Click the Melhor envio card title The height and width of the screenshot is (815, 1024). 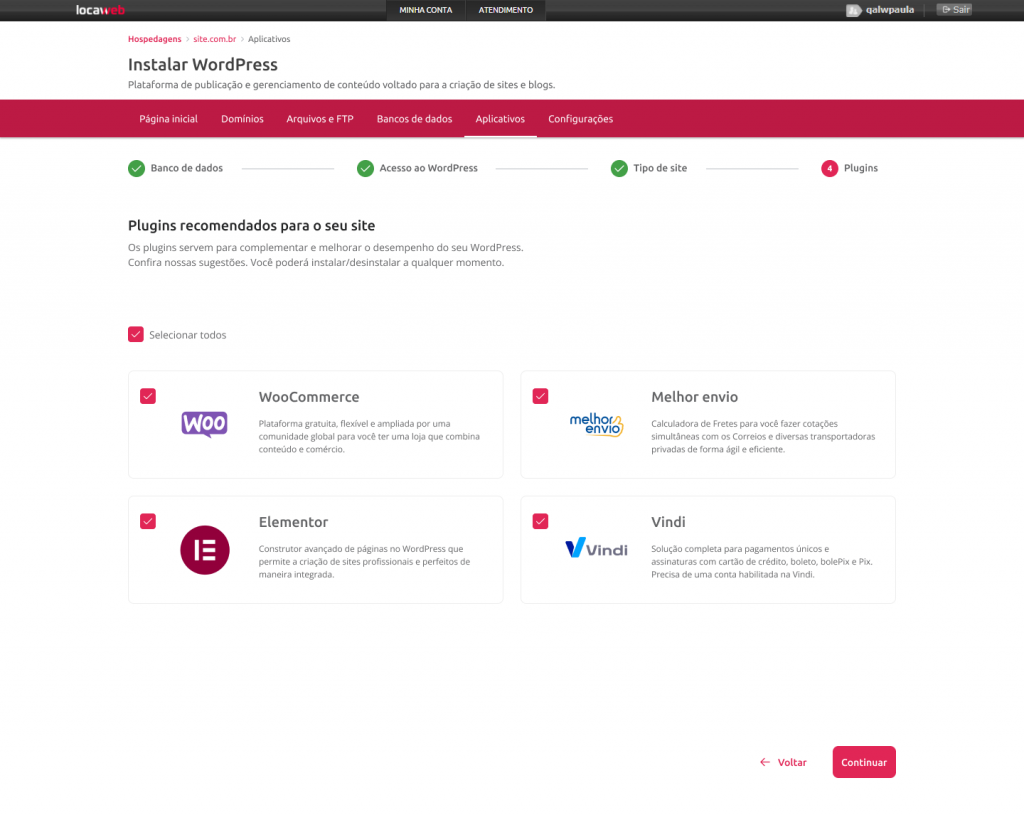coord(694,397)
